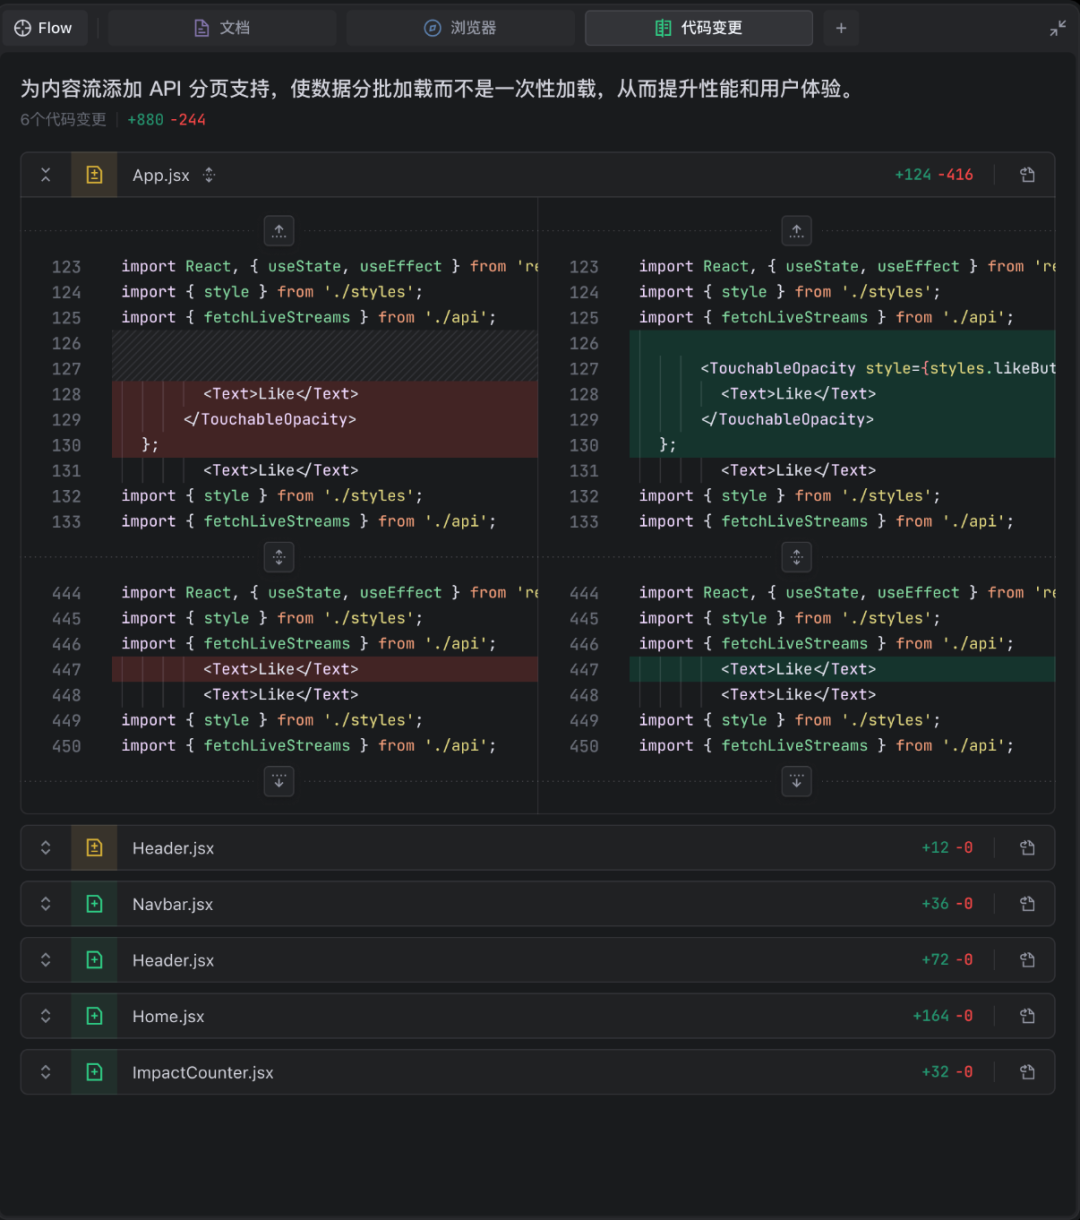Copy icon on the Home.jsx row
Image resolution: width=1080 pixels, height=1220 pixels.
coord(1027,1016)
